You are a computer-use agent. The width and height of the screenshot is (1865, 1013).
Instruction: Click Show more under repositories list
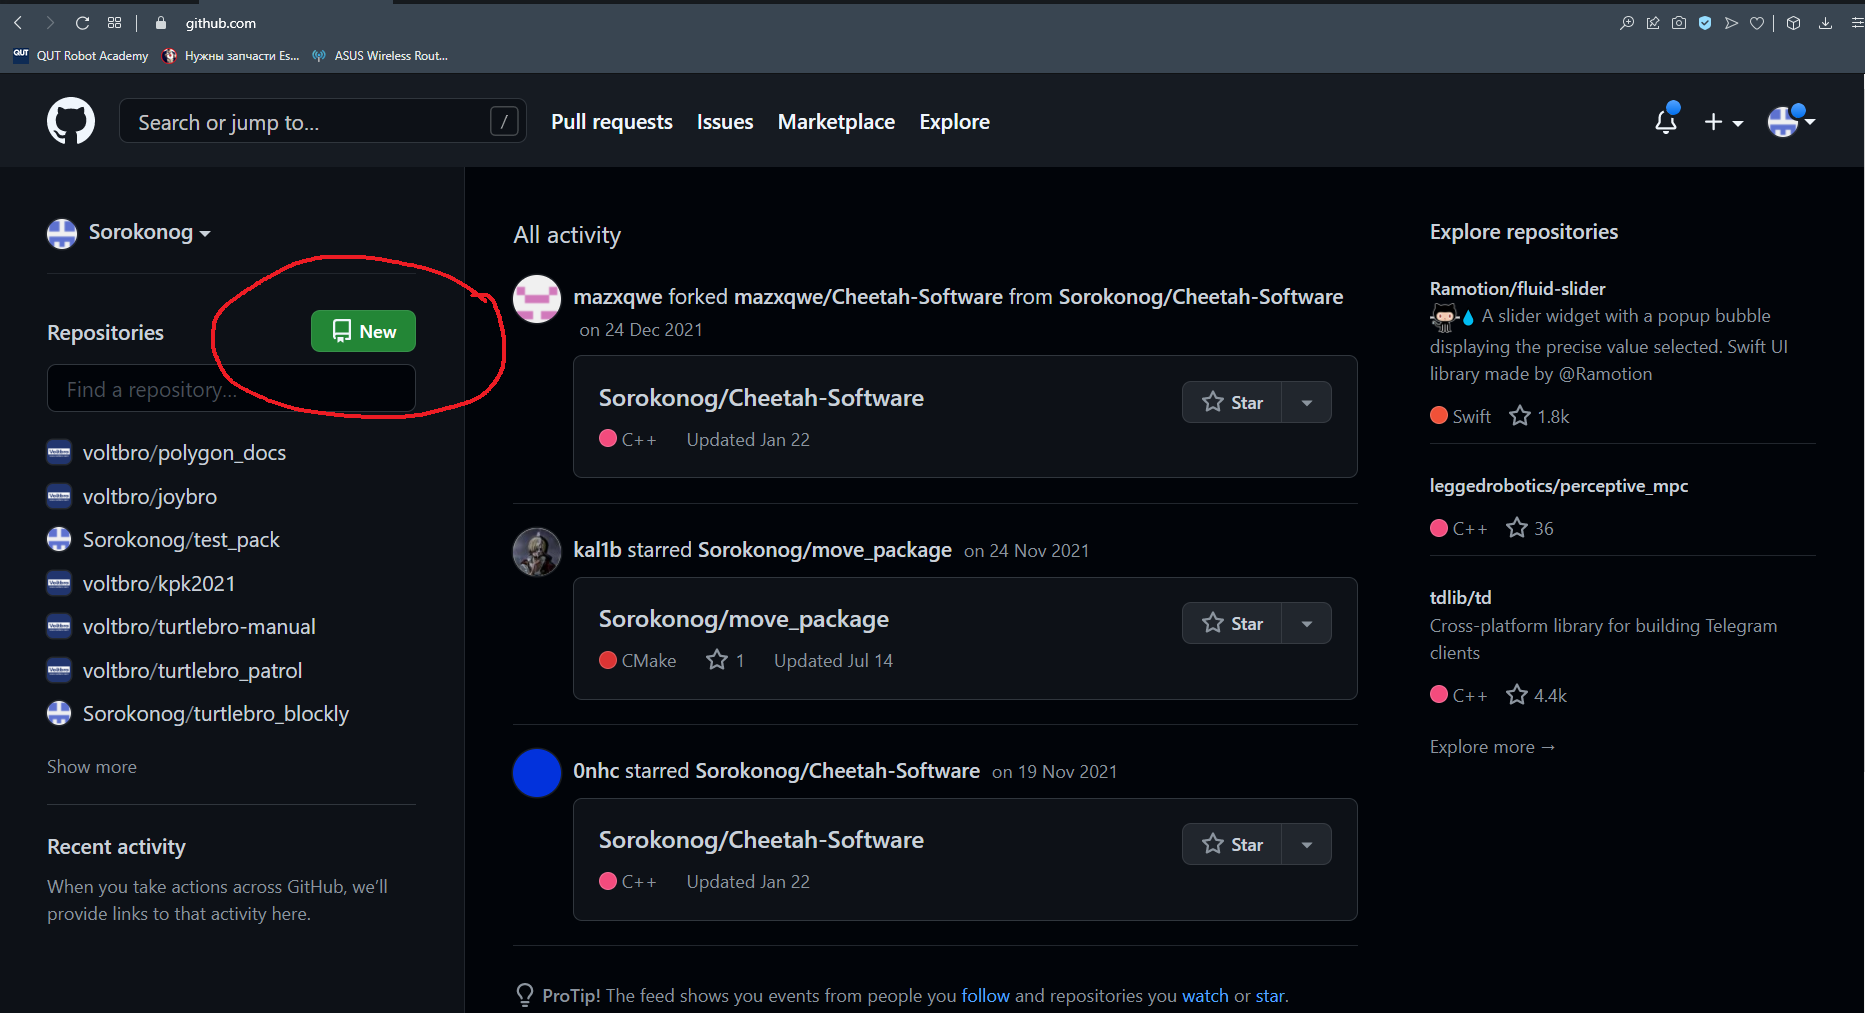coord(92,767)
